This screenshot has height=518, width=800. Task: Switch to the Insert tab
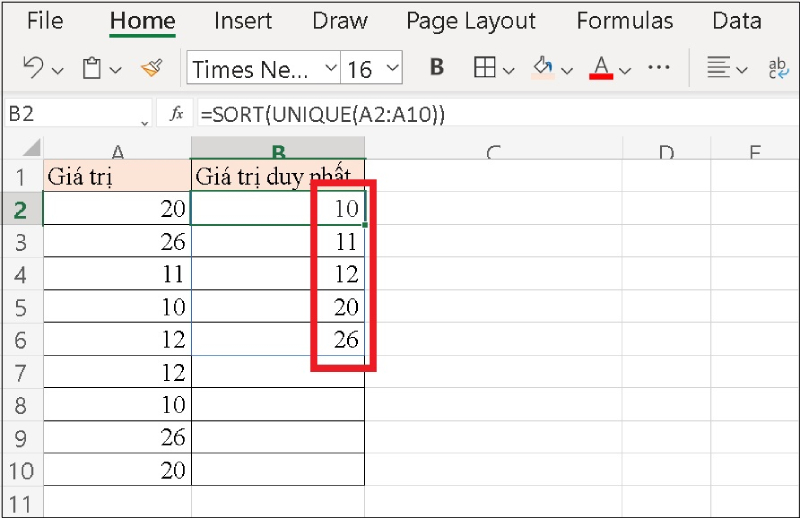(x=241, y=21)
